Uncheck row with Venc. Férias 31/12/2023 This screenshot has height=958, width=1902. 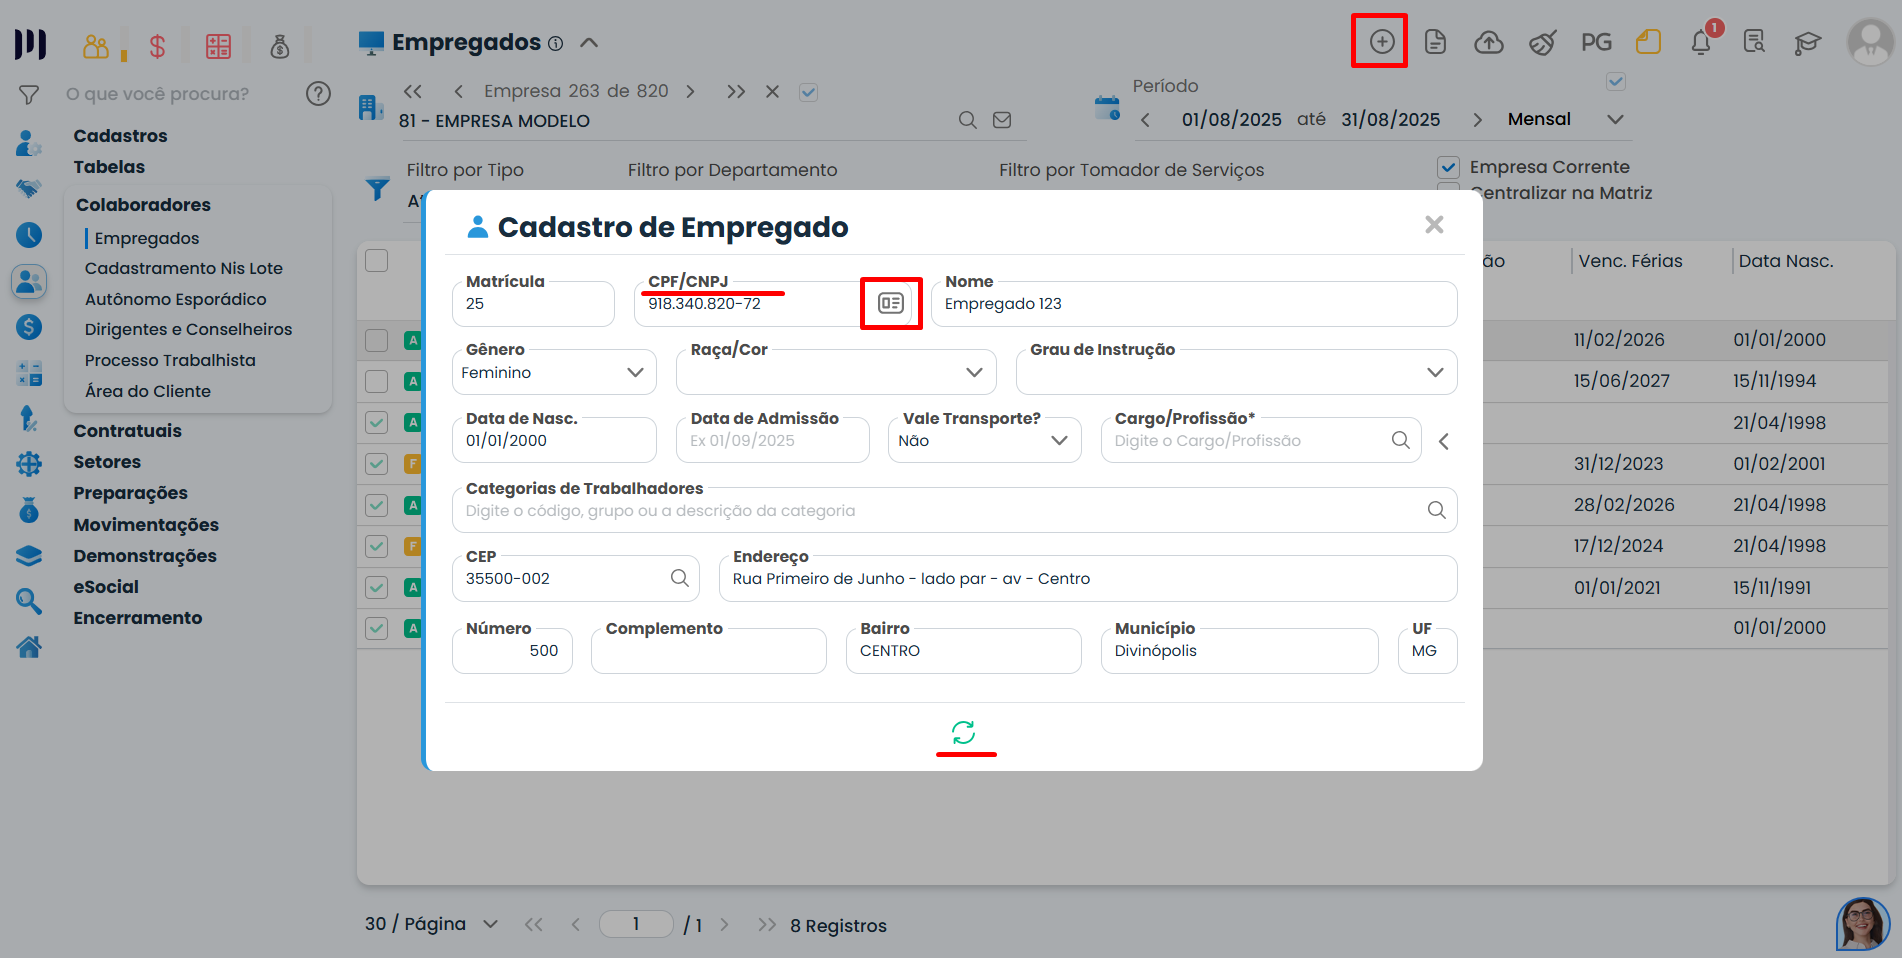[376, 463]
